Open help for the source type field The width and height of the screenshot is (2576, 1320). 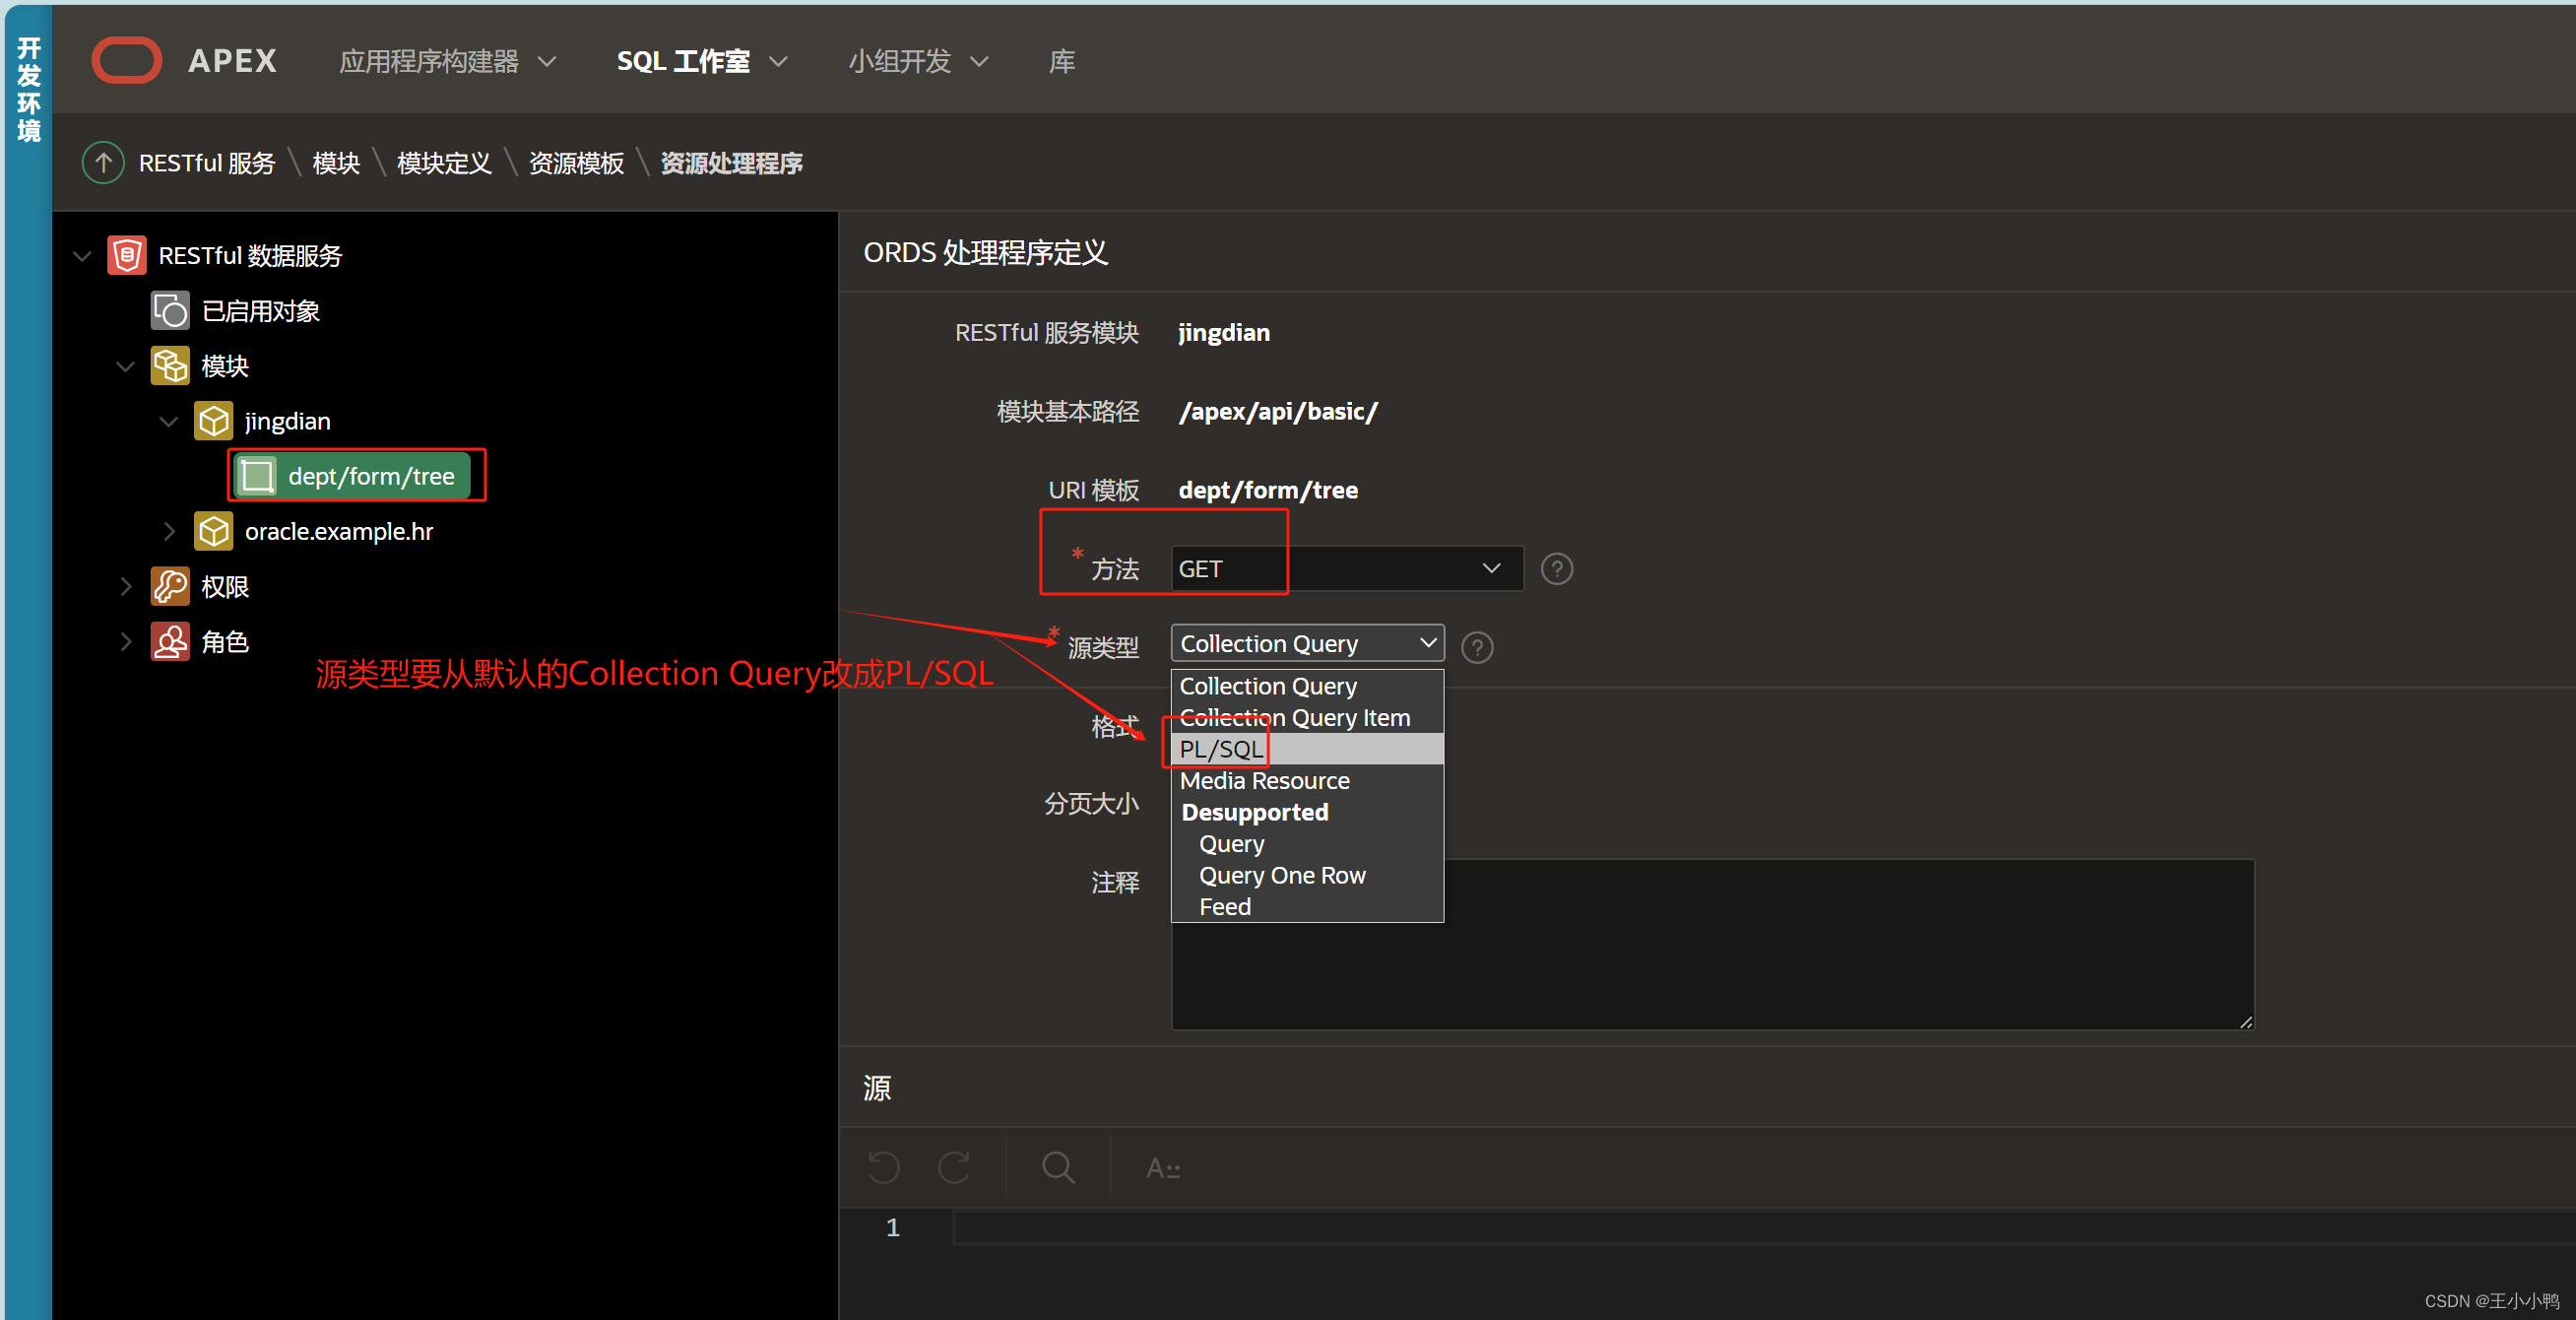[x=1477, y=648]
